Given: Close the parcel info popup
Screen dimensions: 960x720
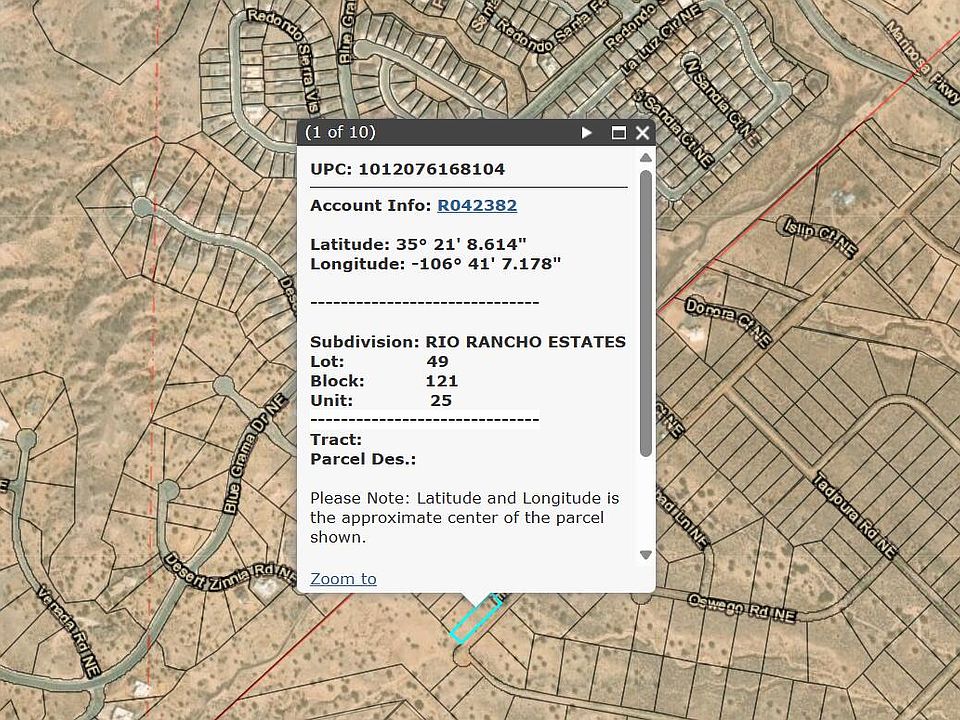Looking at the screenshot, I should click(642, 132).
